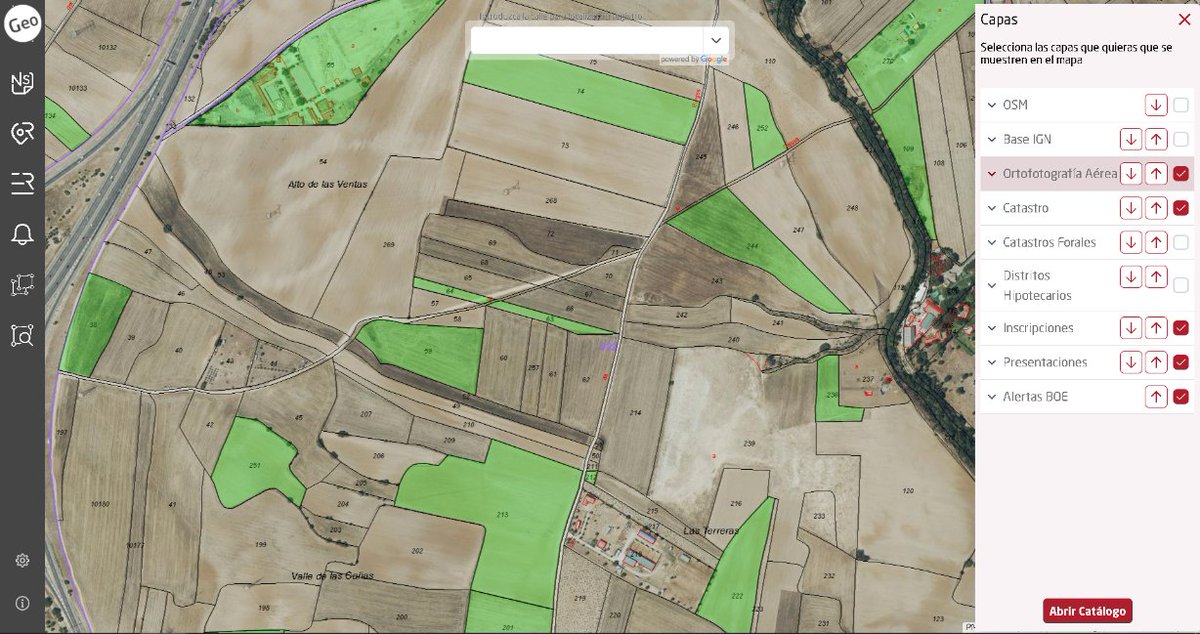Click the 'Alto de las Ventas' map label
This screenshot has width=1200, height=634.
[x=327, y=184]
